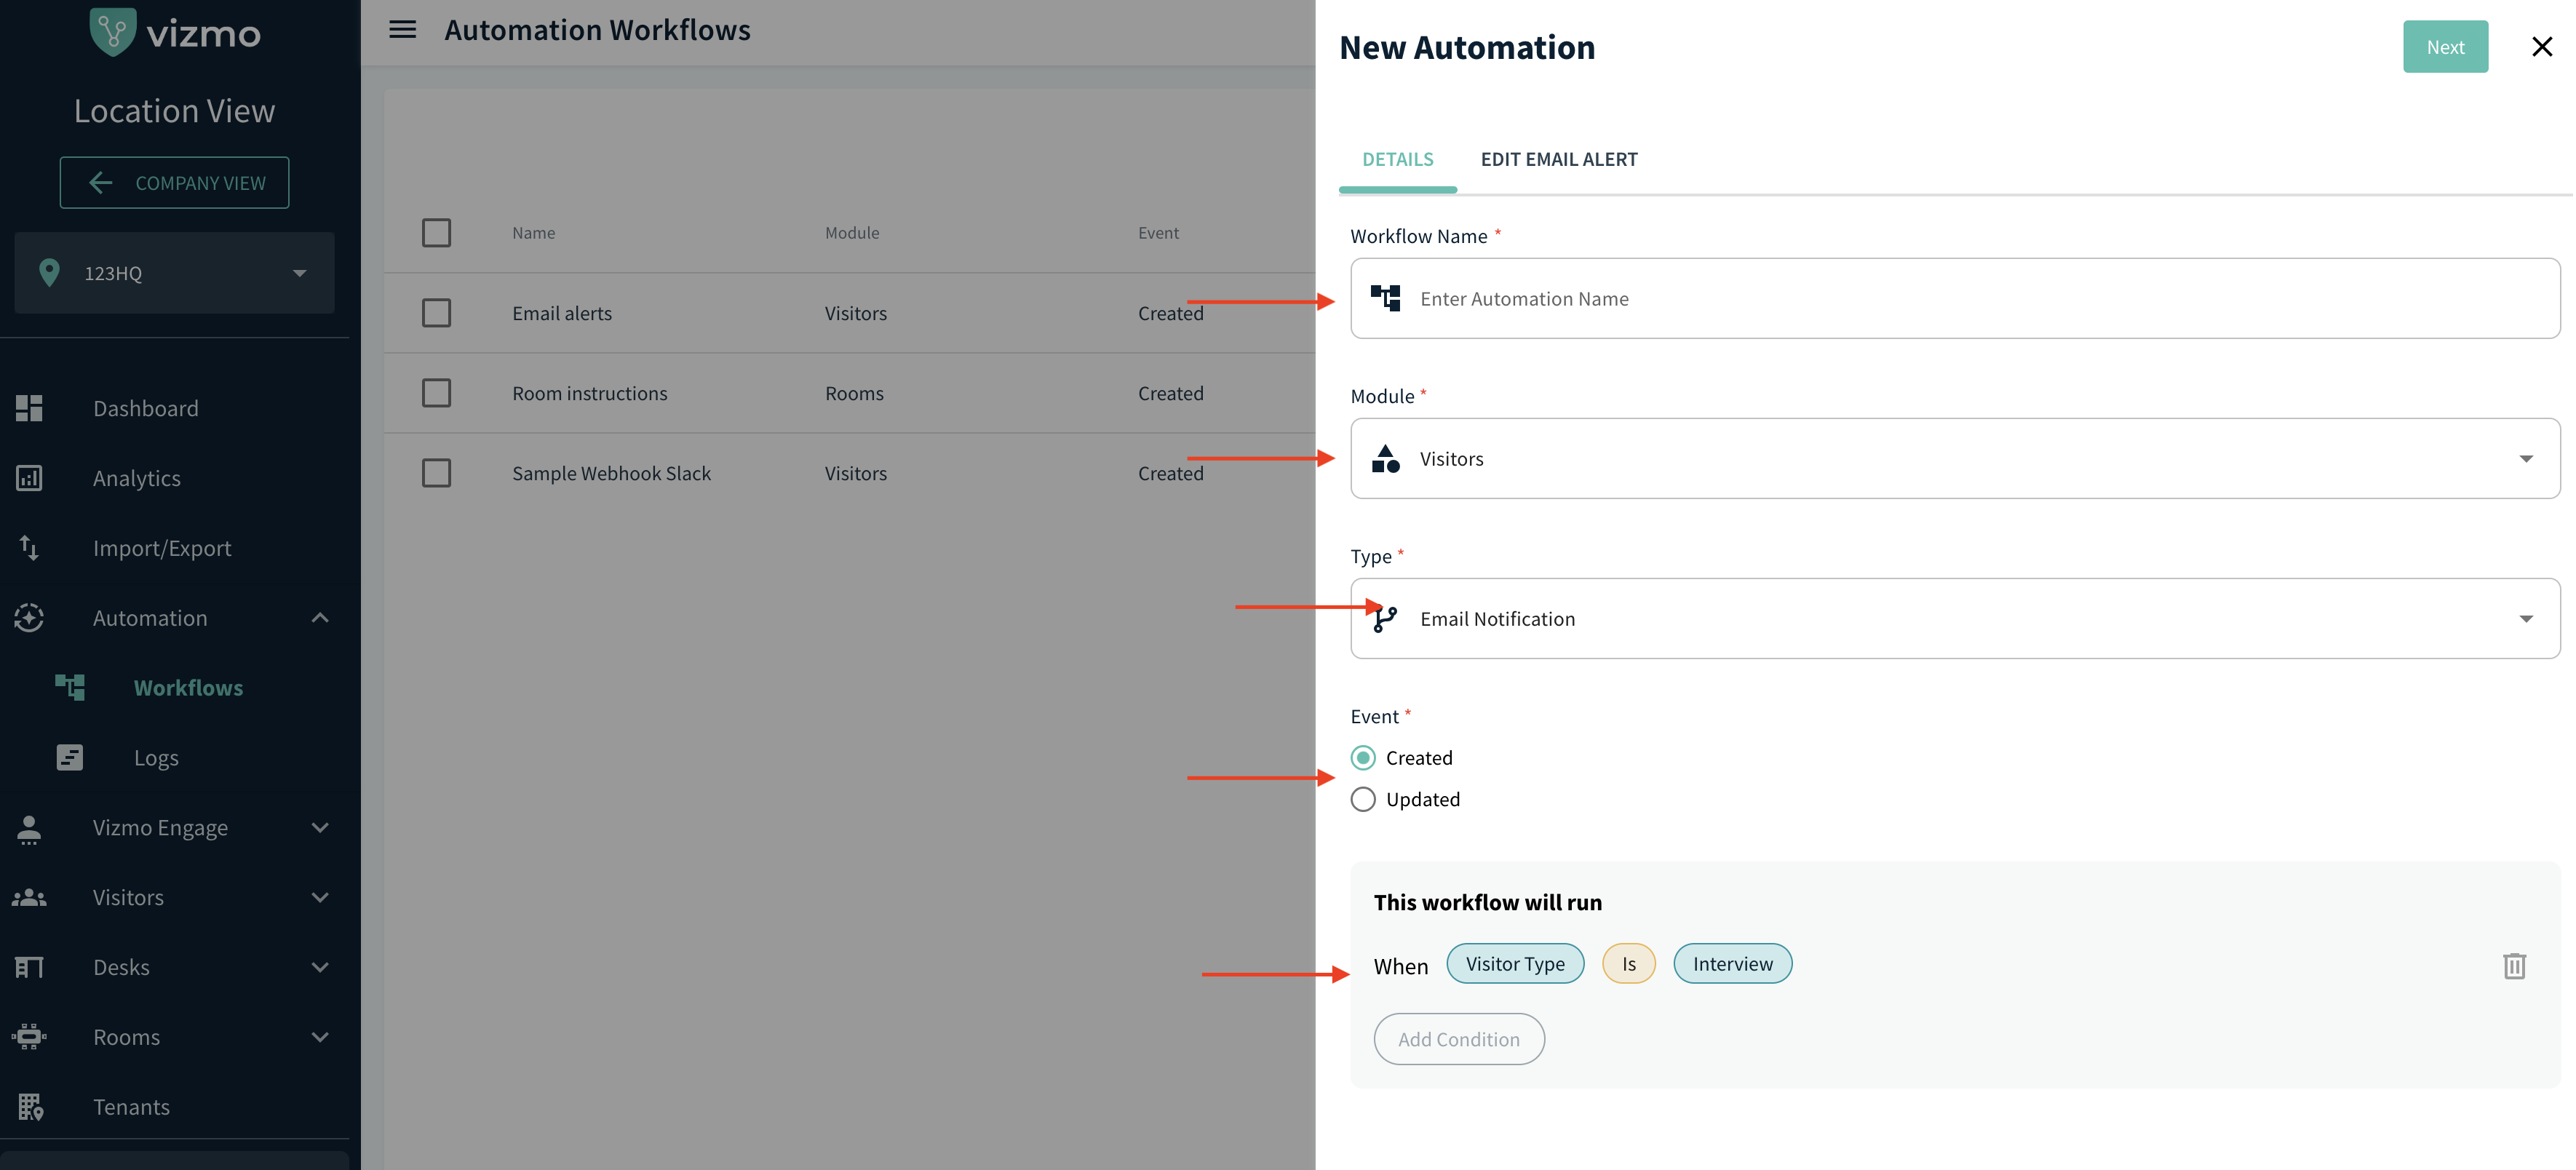Go to Import/Export section

point(161,548)
